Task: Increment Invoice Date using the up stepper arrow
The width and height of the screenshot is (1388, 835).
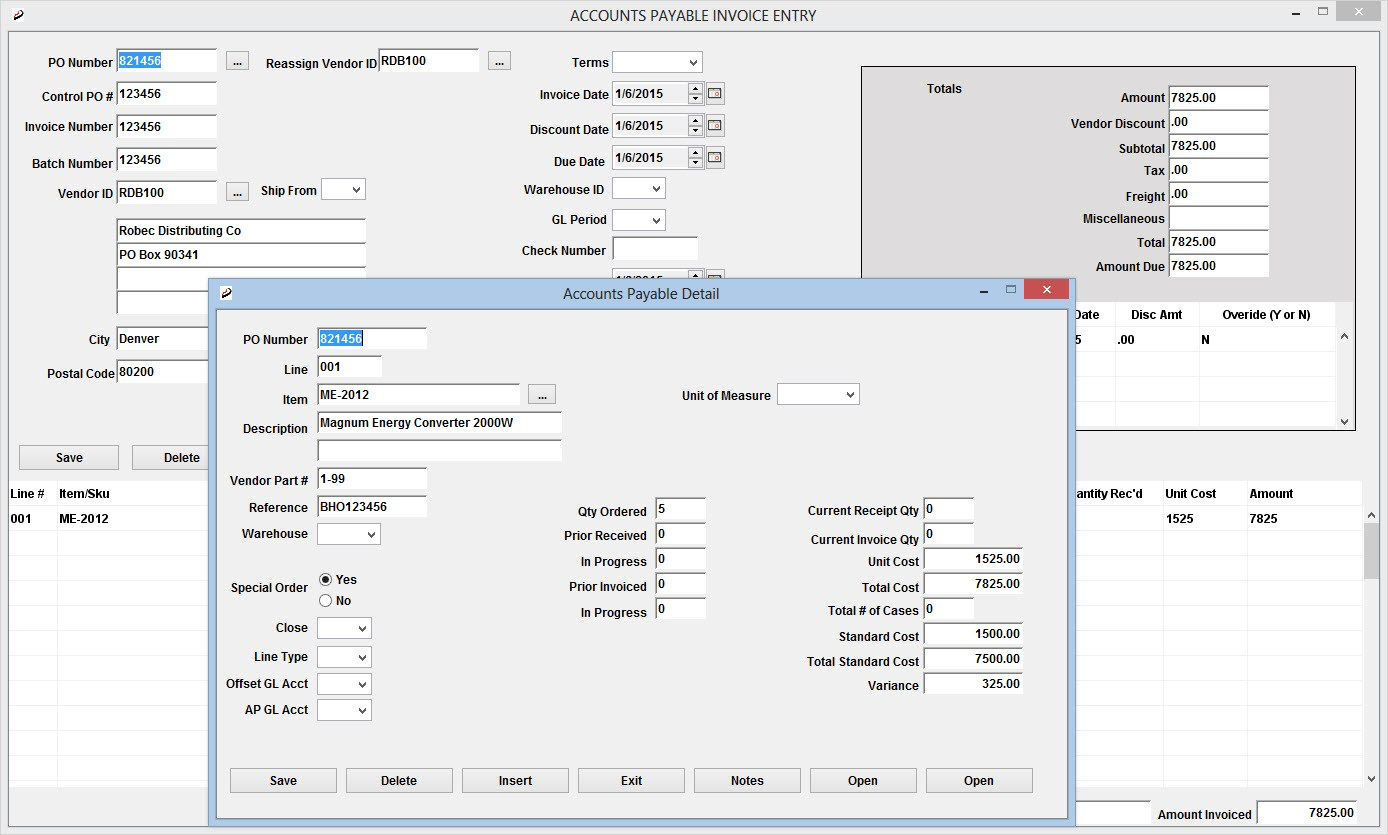Action: pos(697,89)
